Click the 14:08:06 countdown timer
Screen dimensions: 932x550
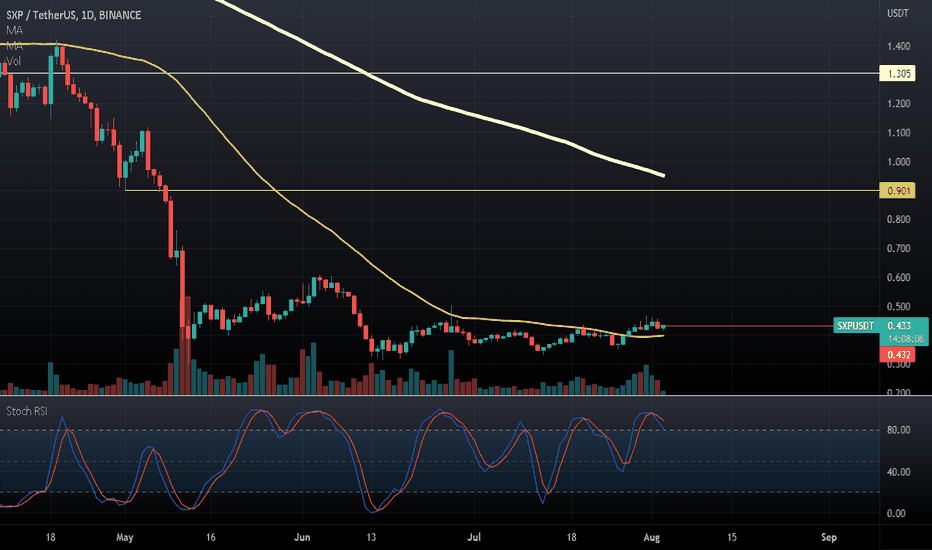pyautogui.click(x=906, y=340)
